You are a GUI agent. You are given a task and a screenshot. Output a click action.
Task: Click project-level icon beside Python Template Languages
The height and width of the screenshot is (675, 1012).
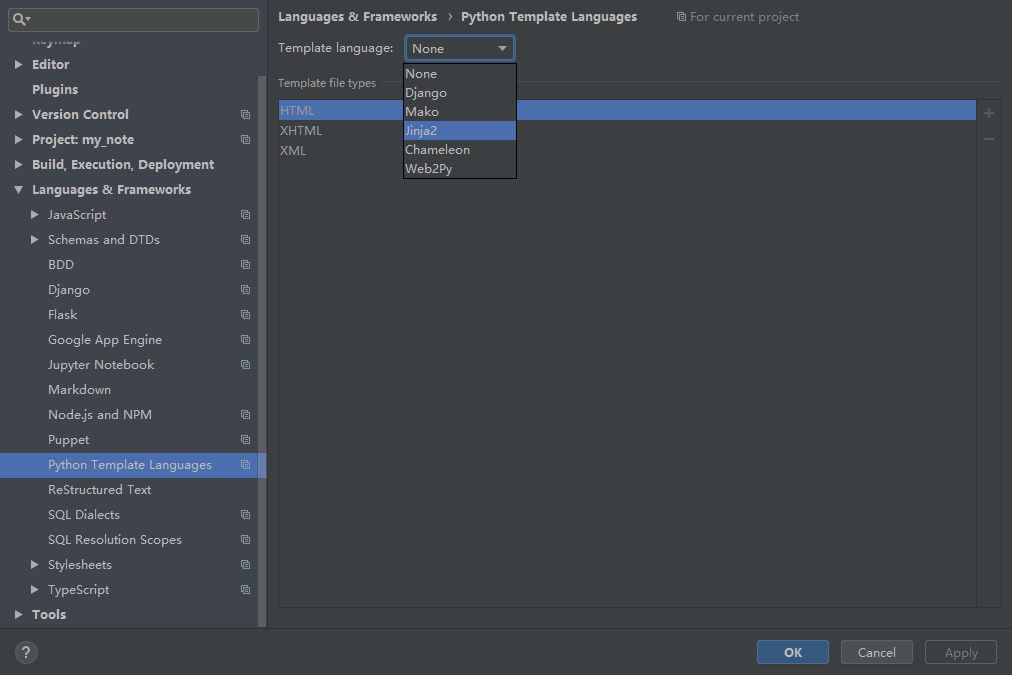[x=245, y=465]
